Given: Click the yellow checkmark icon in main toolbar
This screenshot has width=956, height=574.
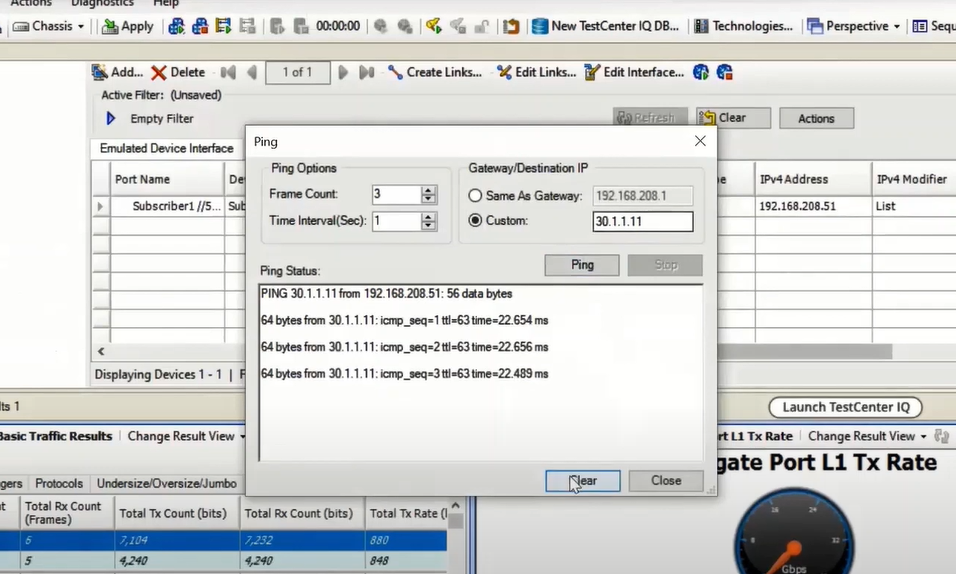Looking at the screenshot, I should coord(433,26).
